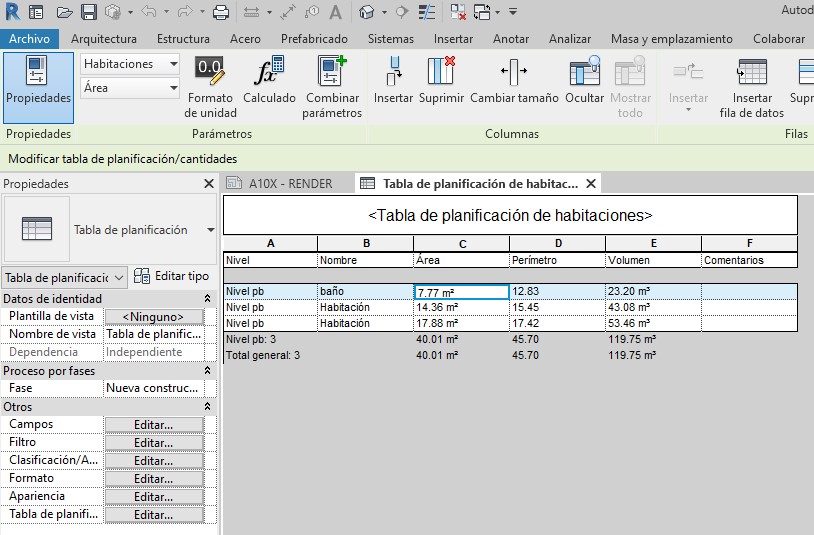Collapse the Datos de identidad section
Screen dimensions: 814x535
[207, 299]
